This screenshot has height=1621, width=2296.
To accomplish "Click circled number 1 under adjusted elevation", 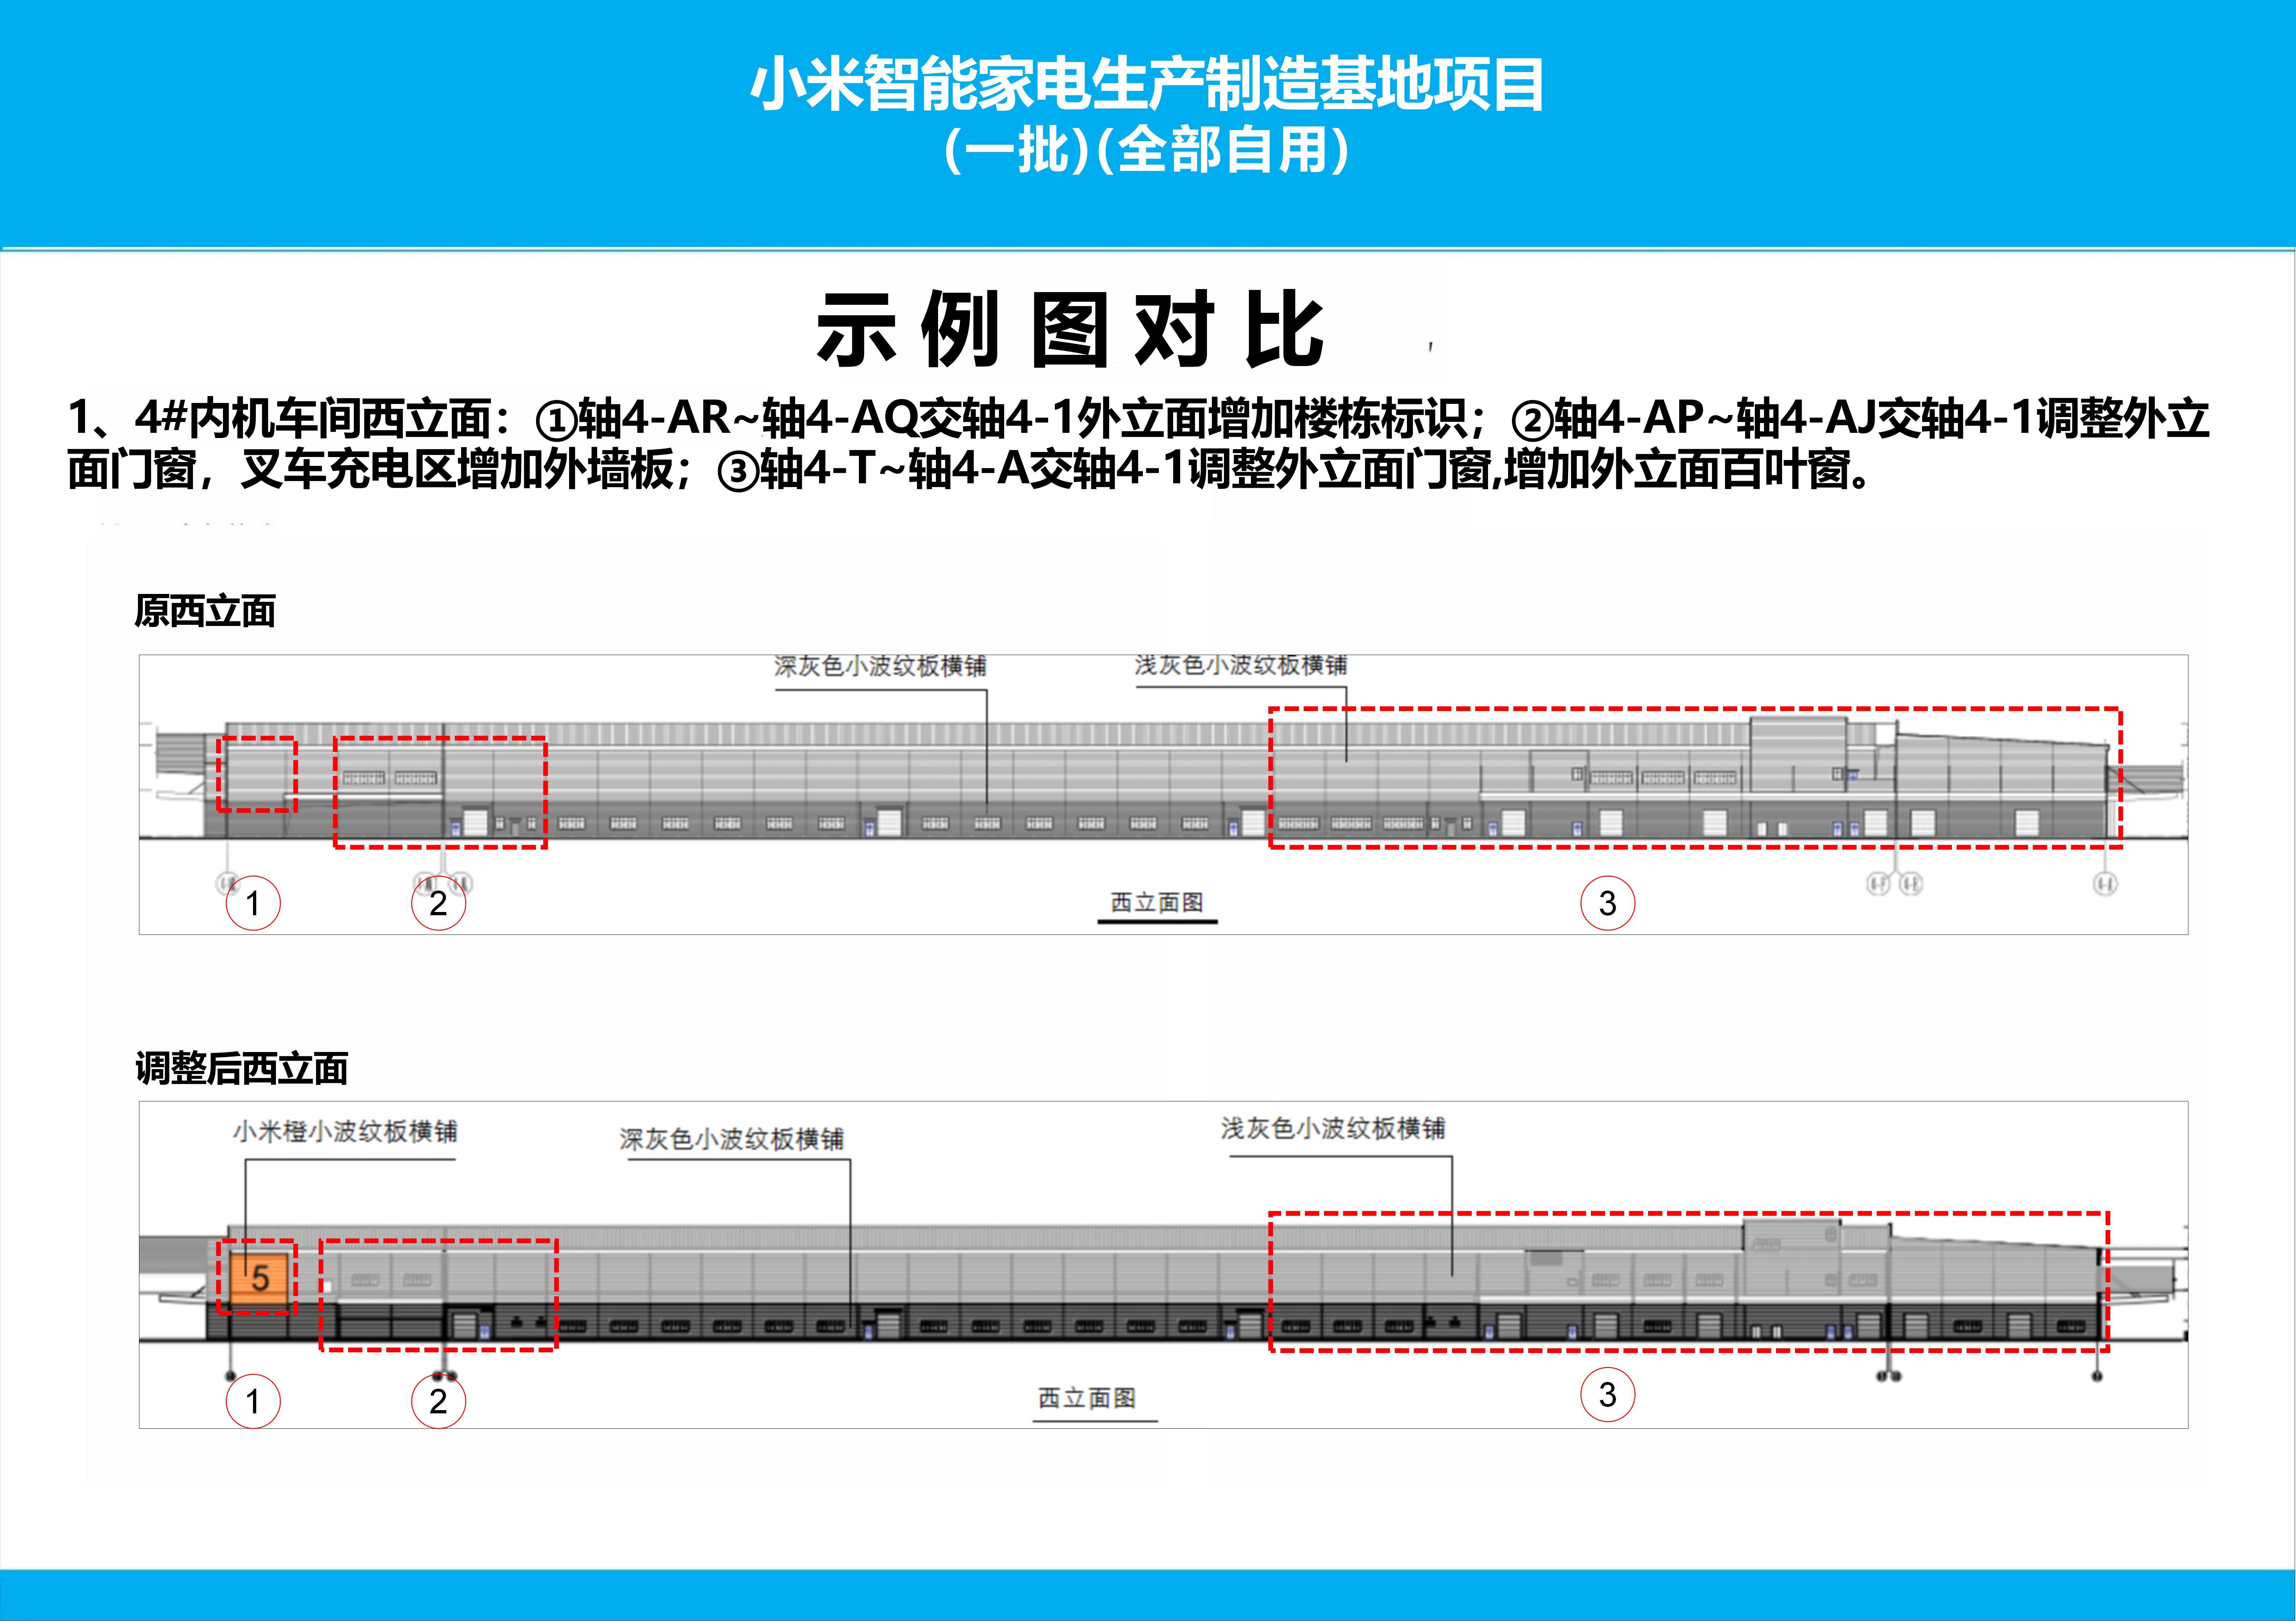I will click(x=253, y=1401).
